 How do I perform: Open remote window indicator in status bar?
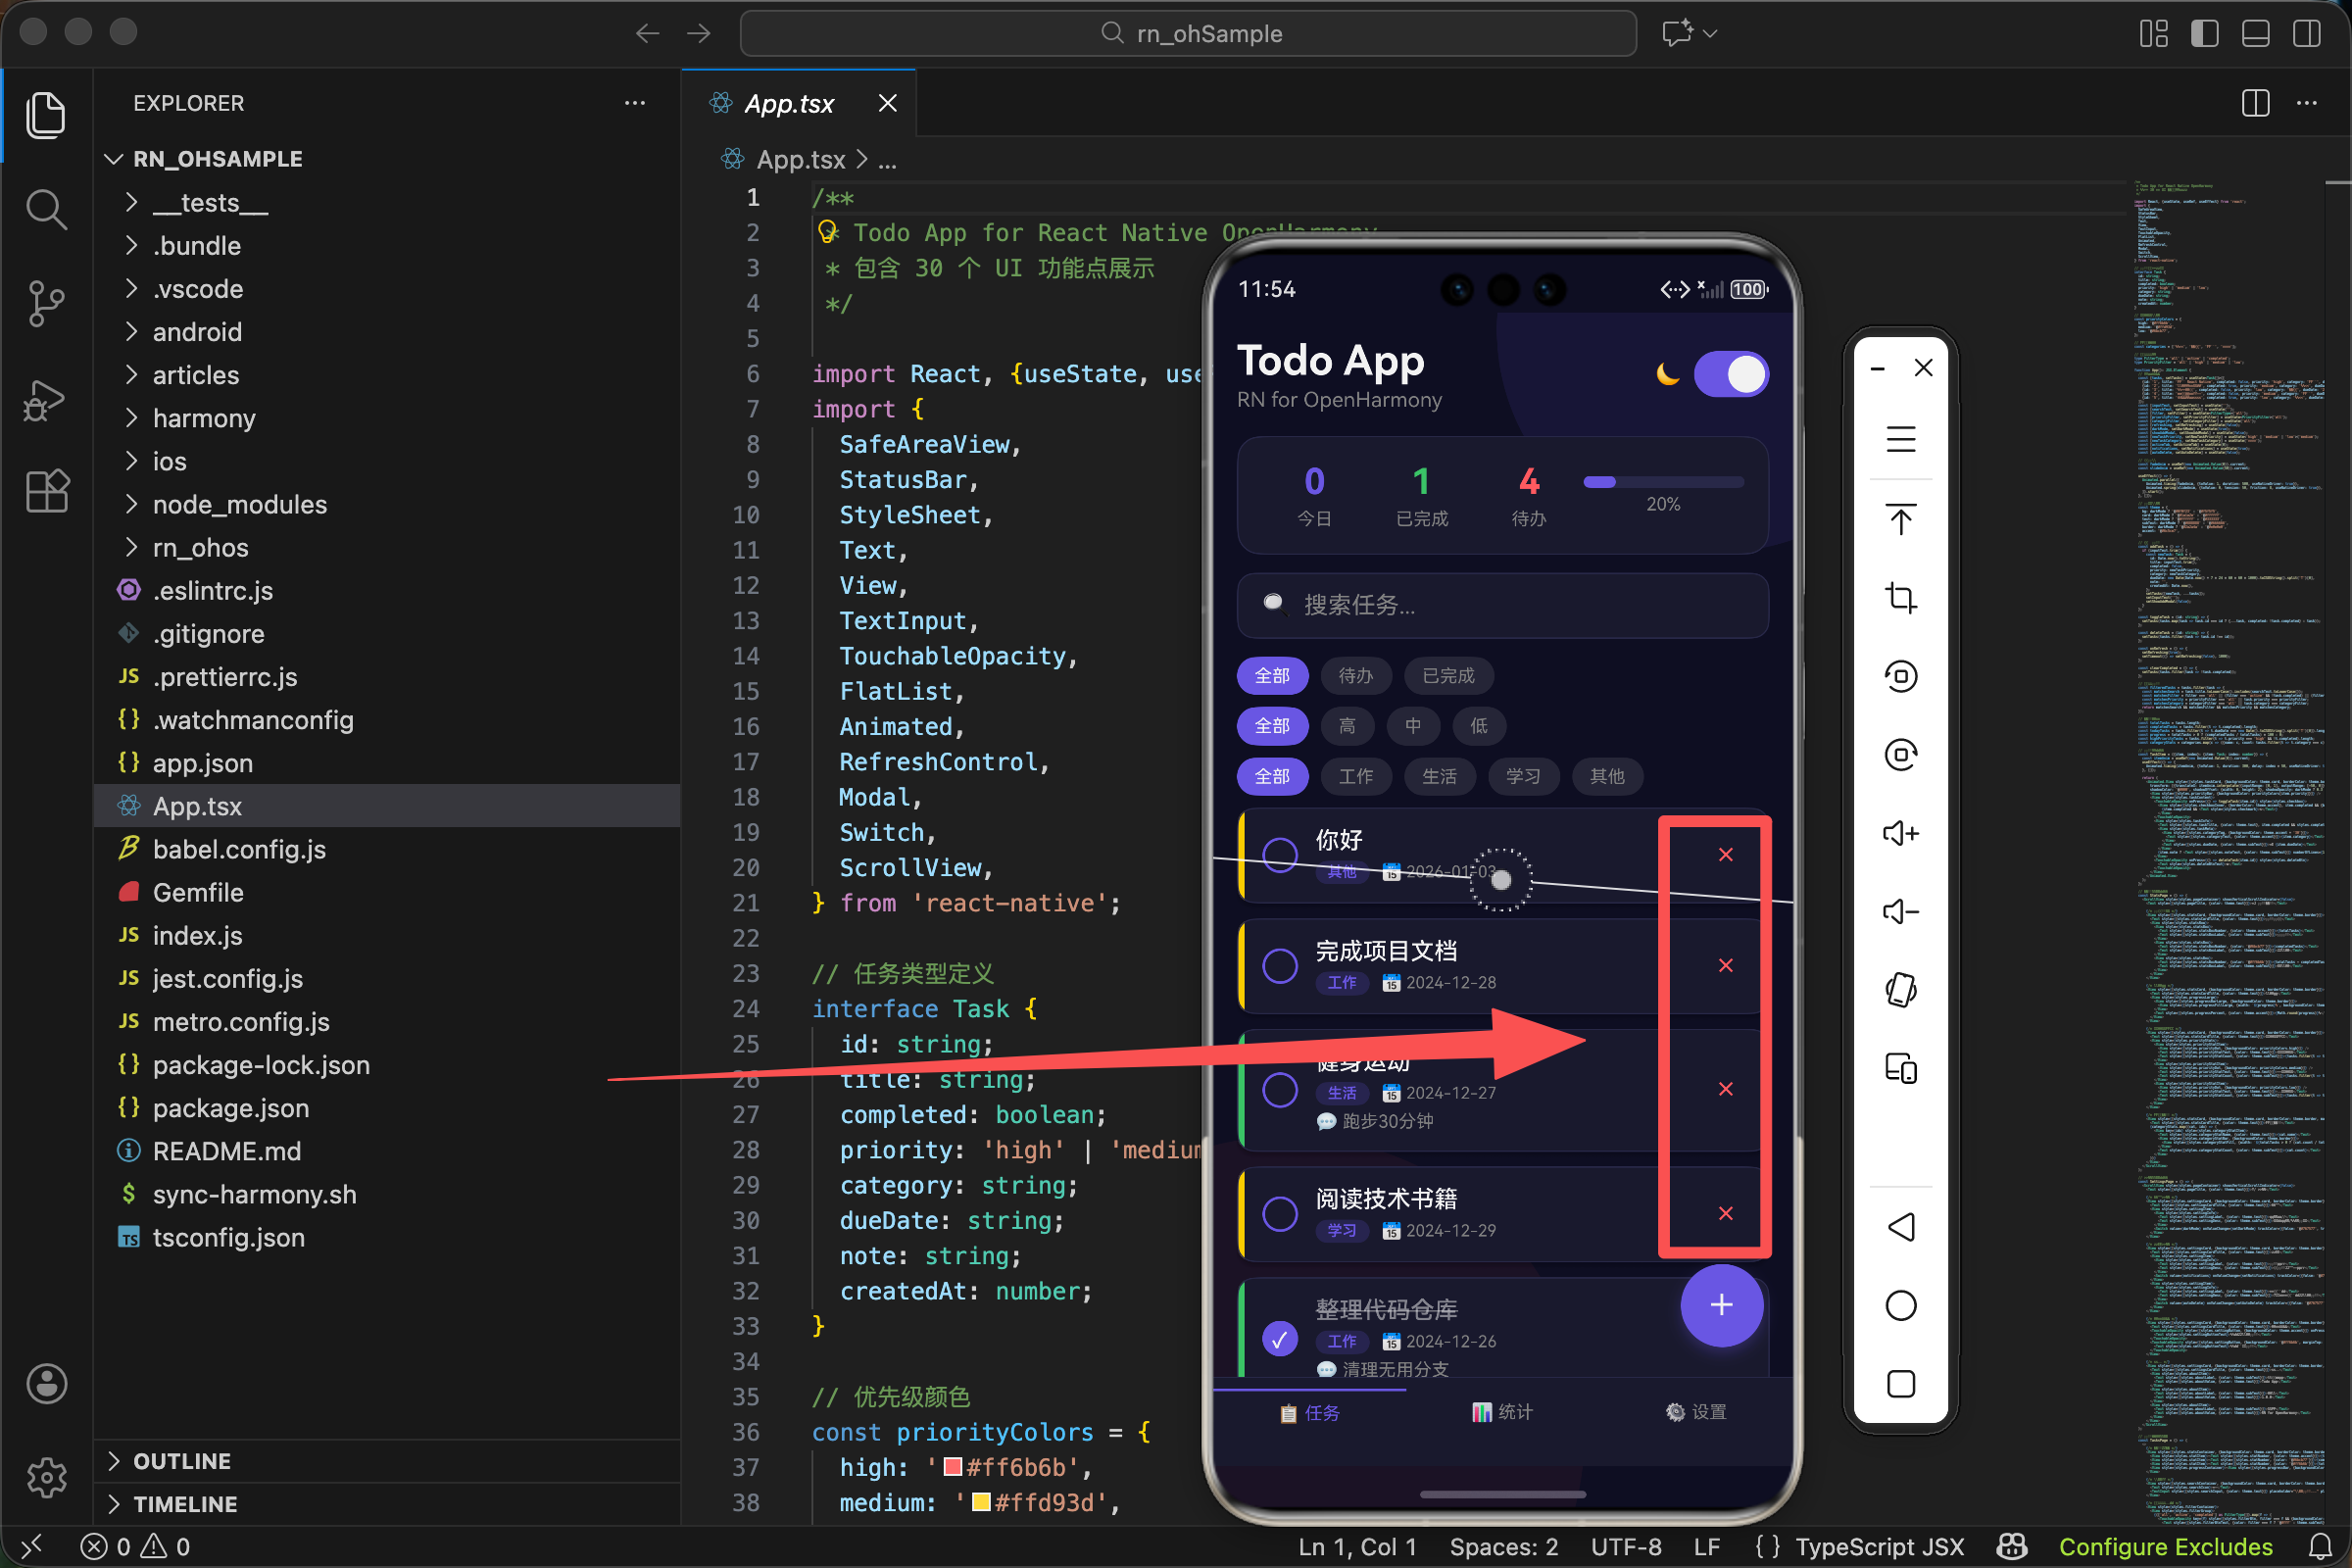click(32, 1547)
